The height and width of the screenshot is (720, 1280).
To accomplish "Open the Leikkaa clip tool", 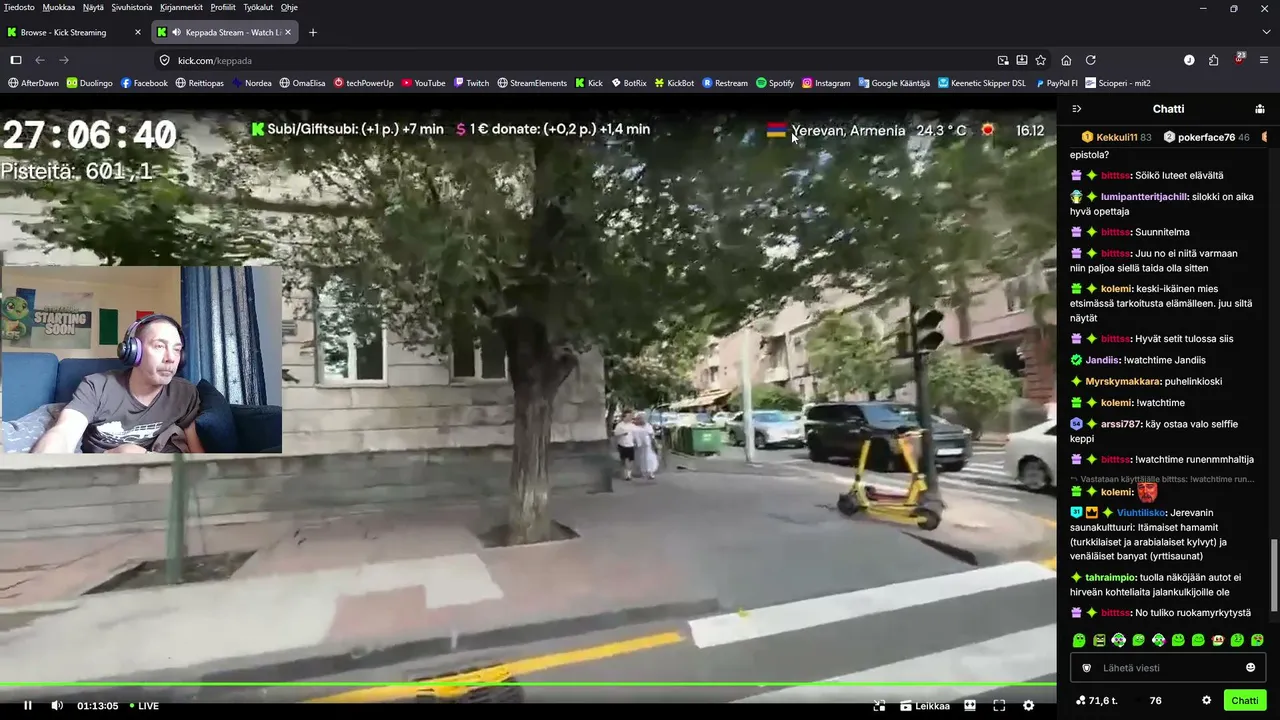I will 925,706.
